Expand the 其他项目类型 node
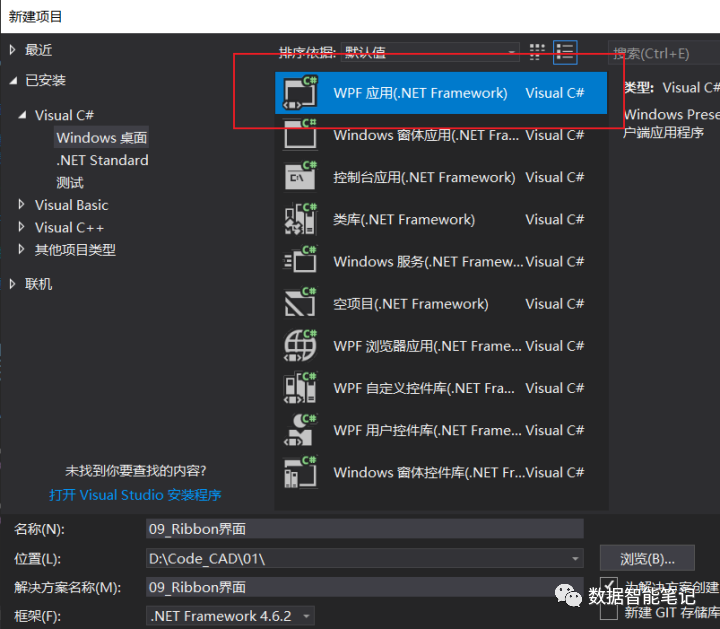The image size is (720, 629). [x=21, y=249]
